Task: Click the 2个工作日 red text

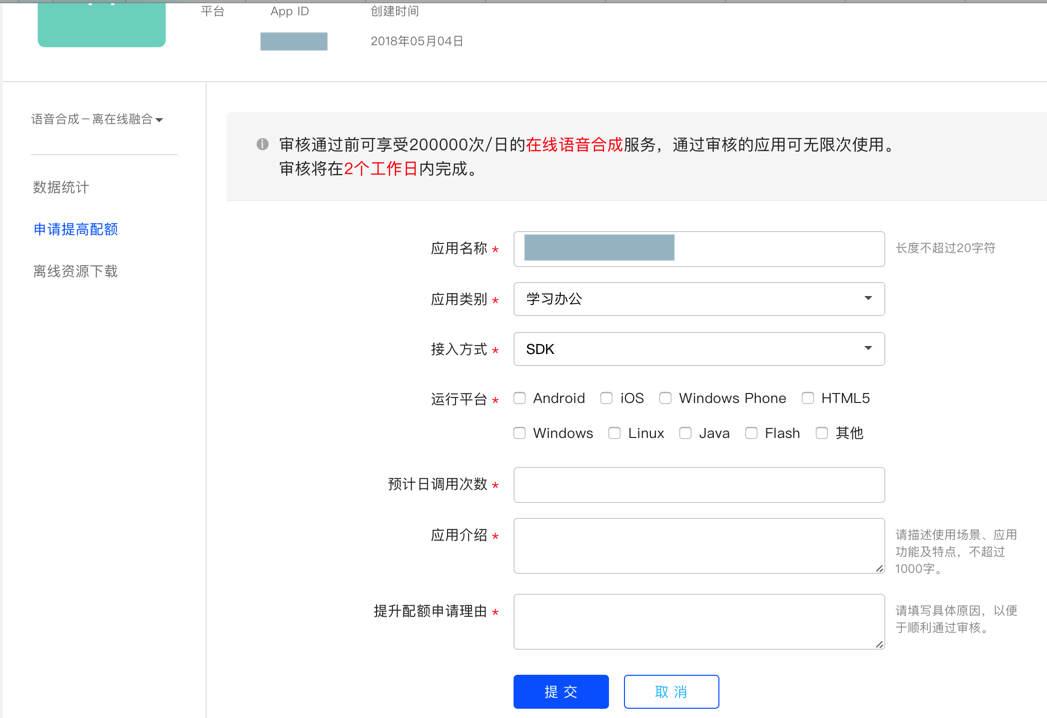Action: [x=381, y=169]
